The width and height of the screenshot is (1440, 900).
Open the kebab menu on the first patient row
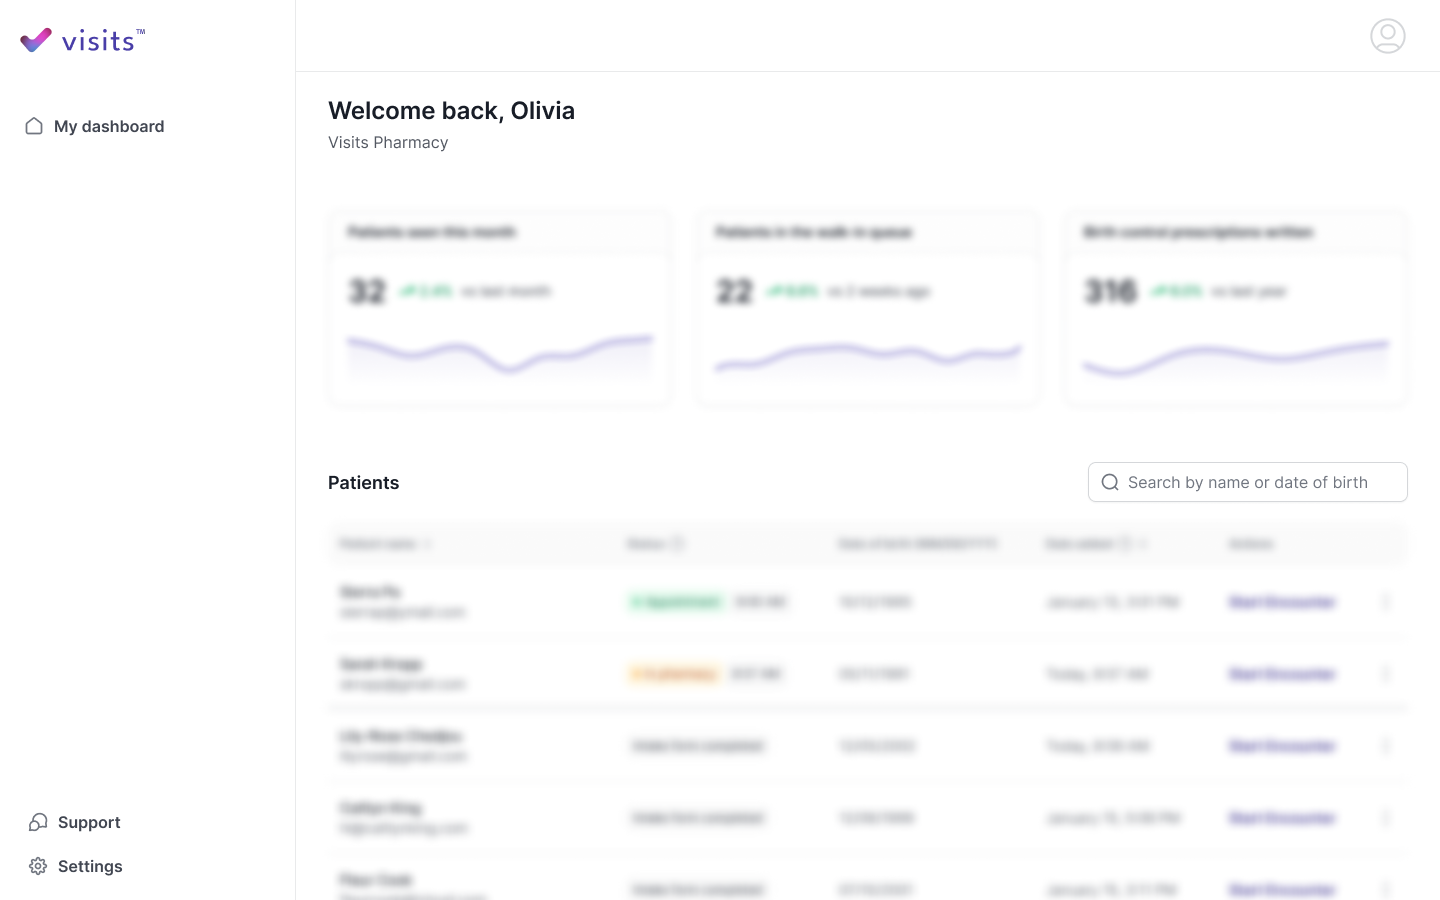(1387, 601)
